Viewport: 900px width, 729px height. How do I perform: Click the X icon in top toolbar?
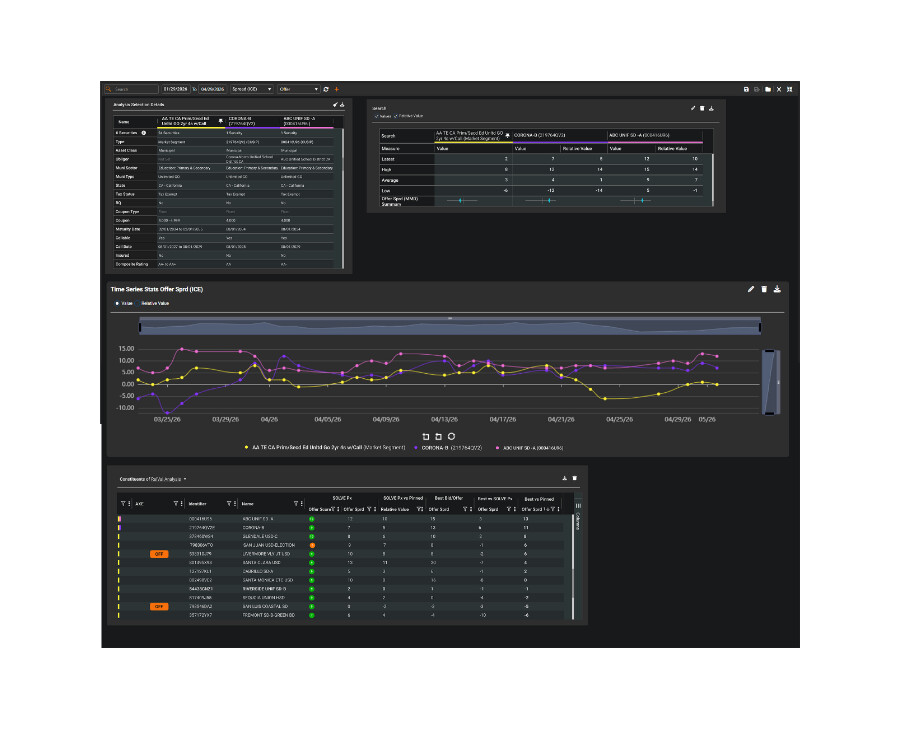pyautogui.click(x=779, y=89)
